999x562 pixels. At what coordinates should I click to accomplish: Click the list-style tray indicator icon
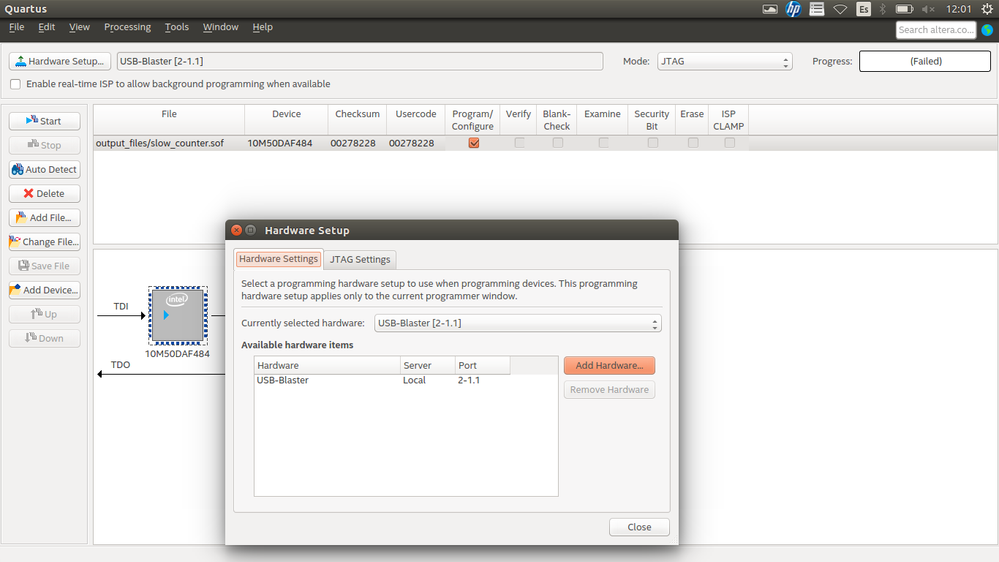[x=817, y=9]
